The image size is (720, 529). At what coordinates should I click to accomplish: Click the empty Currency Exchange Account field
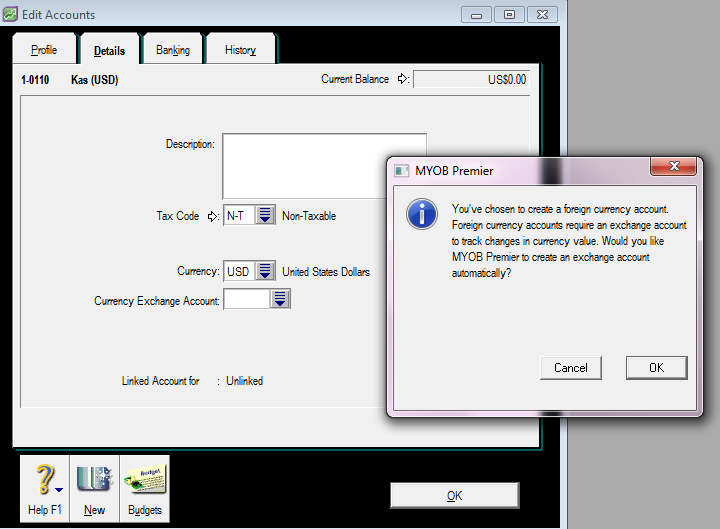247,299
